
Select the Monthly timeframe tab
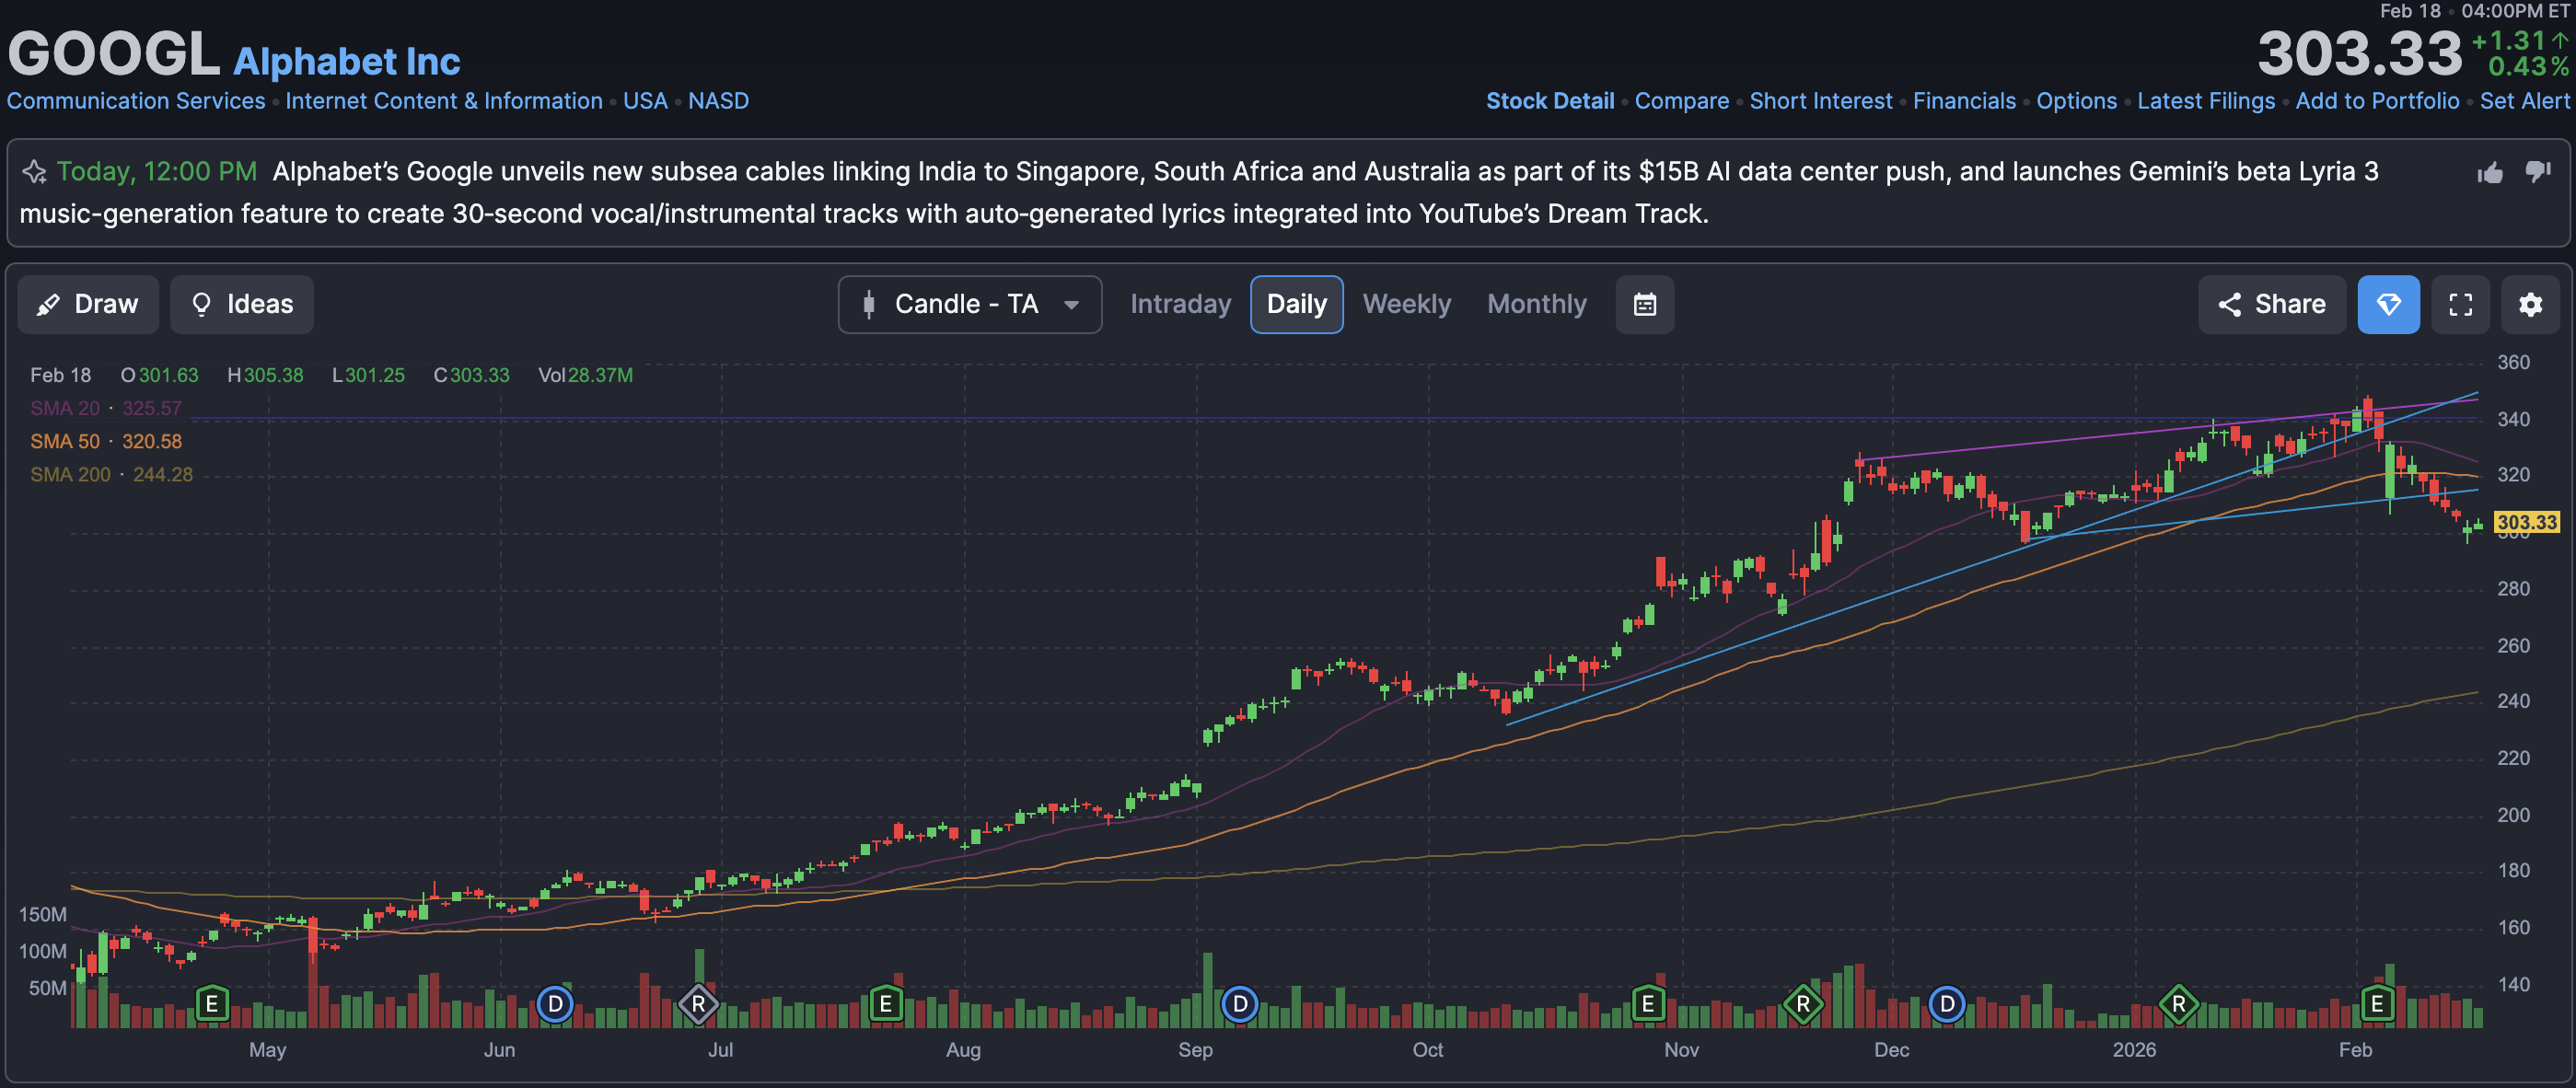(x=1536, y=304)
